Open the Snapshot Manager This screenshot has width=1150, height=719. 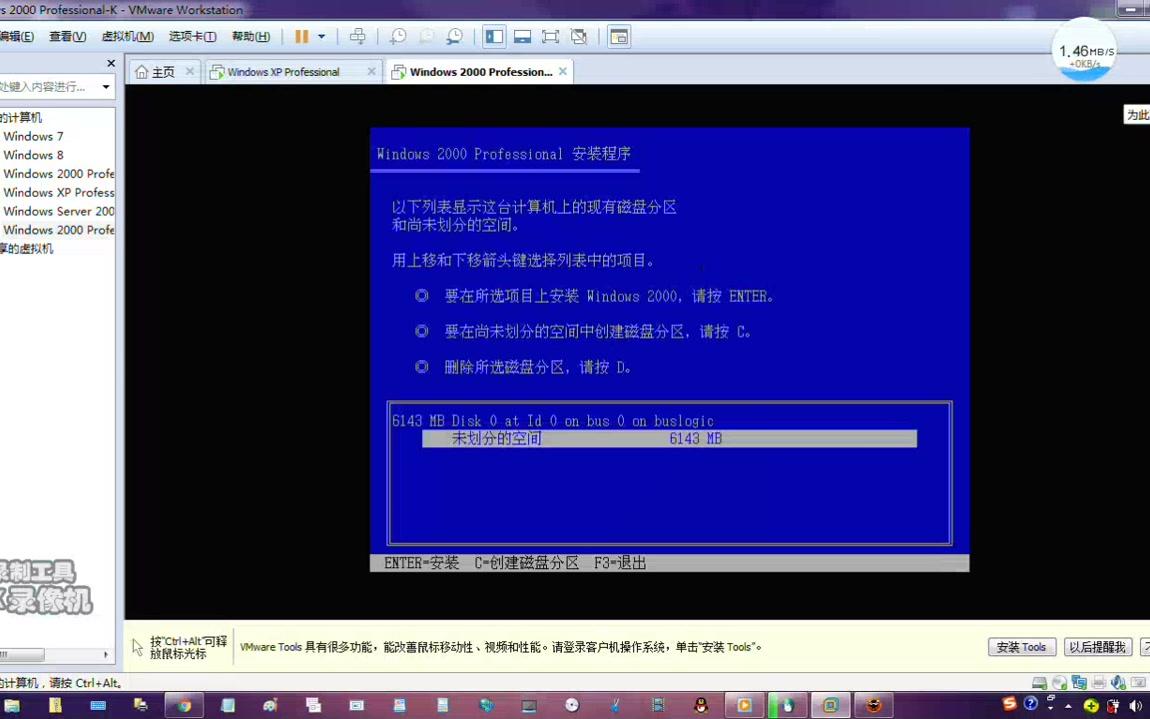click(454, 36)
